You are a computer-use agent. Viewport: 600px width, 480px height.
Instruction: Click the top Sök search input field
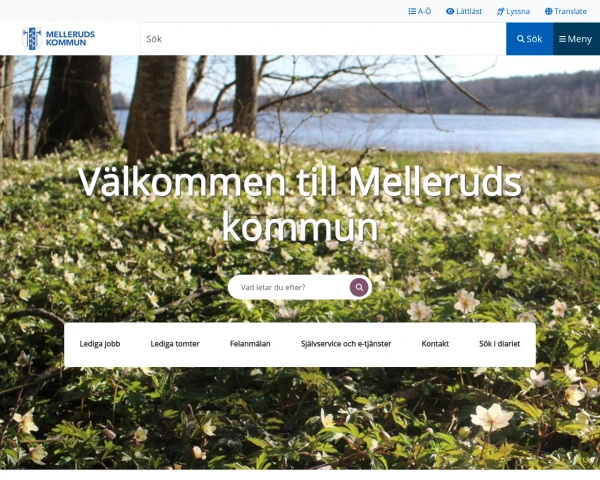pos(323,39)
